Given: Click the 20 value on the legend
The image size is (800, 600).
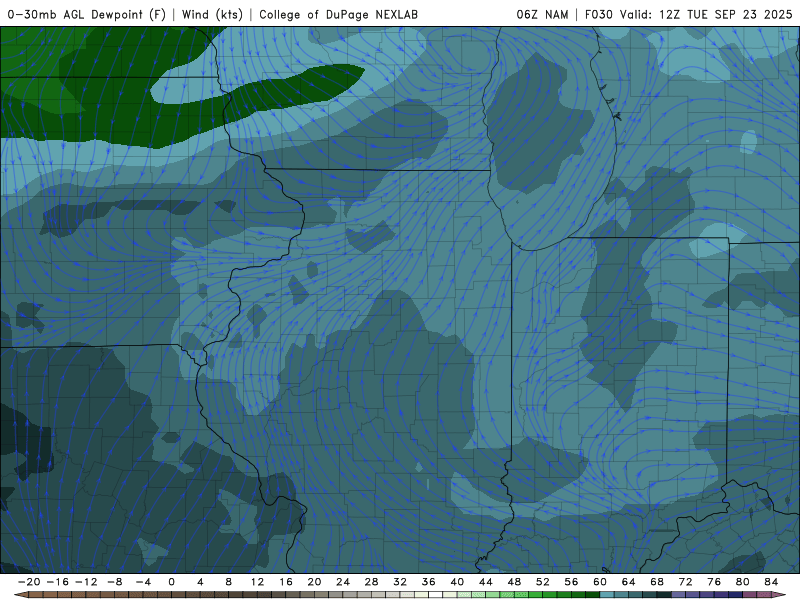Looking at the screenshot, I should coord(314,582).
